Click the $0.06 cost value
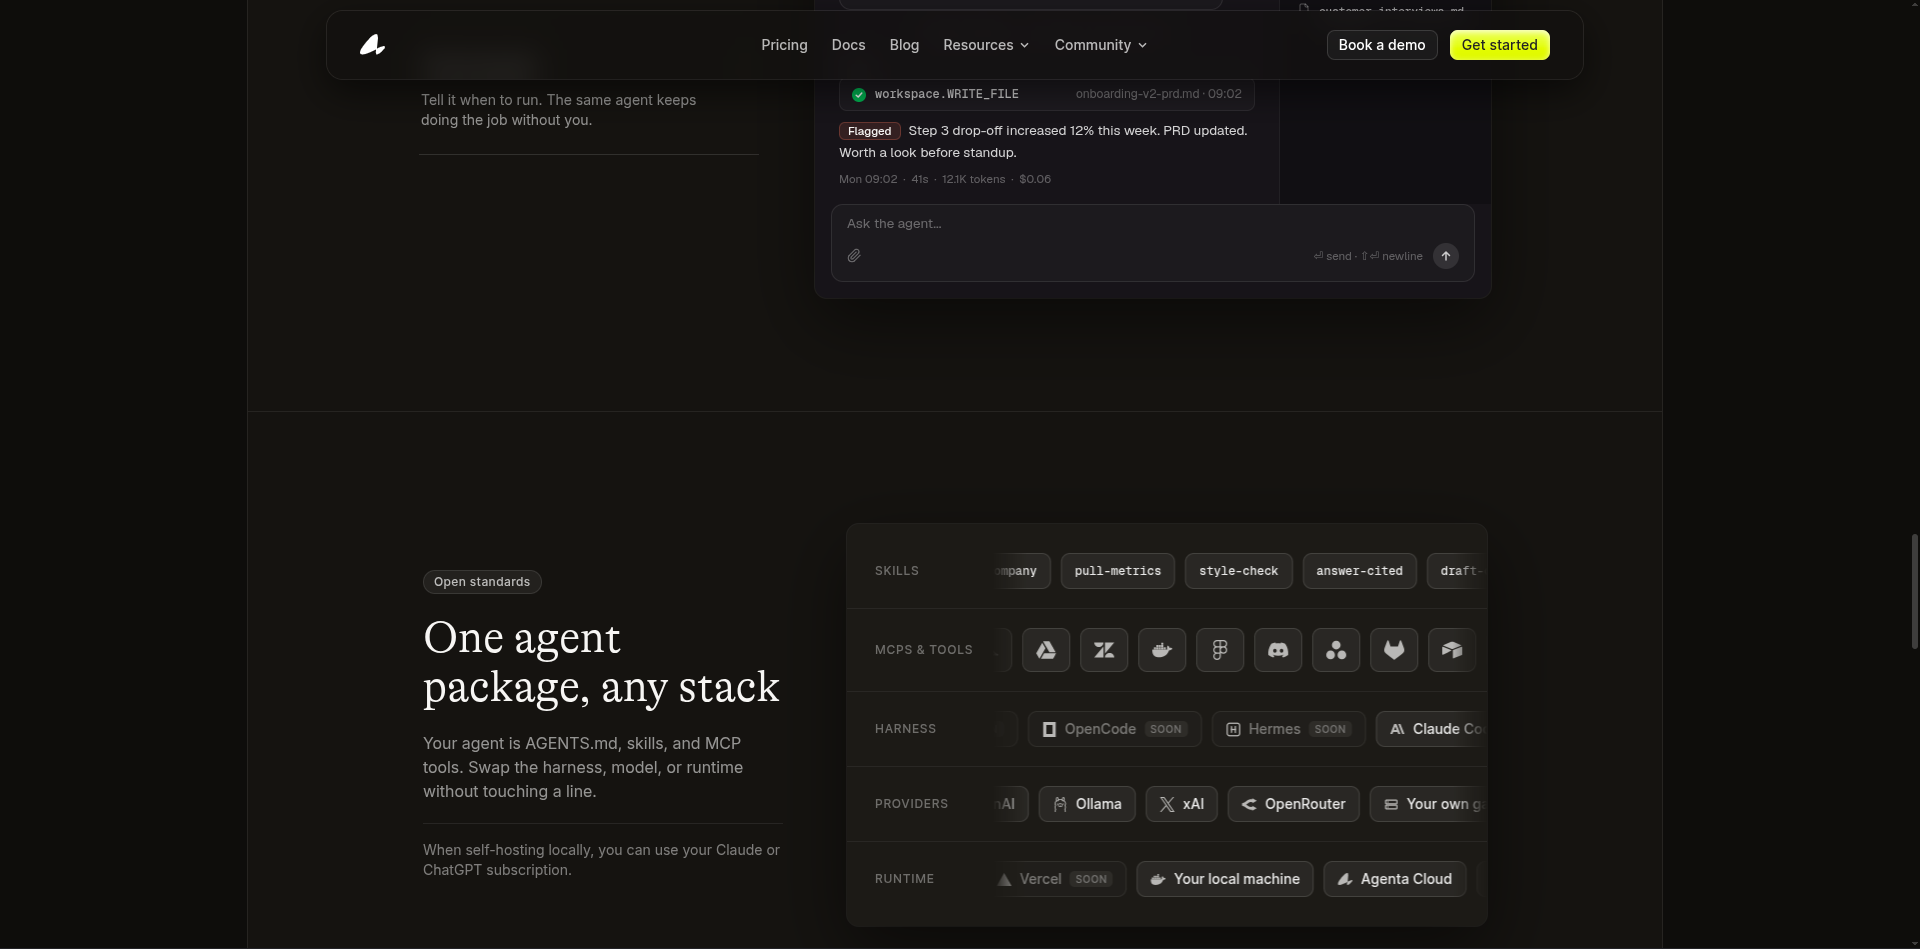The width and height of the screenshot is (1920, 949). click(x=1035, y=179)
